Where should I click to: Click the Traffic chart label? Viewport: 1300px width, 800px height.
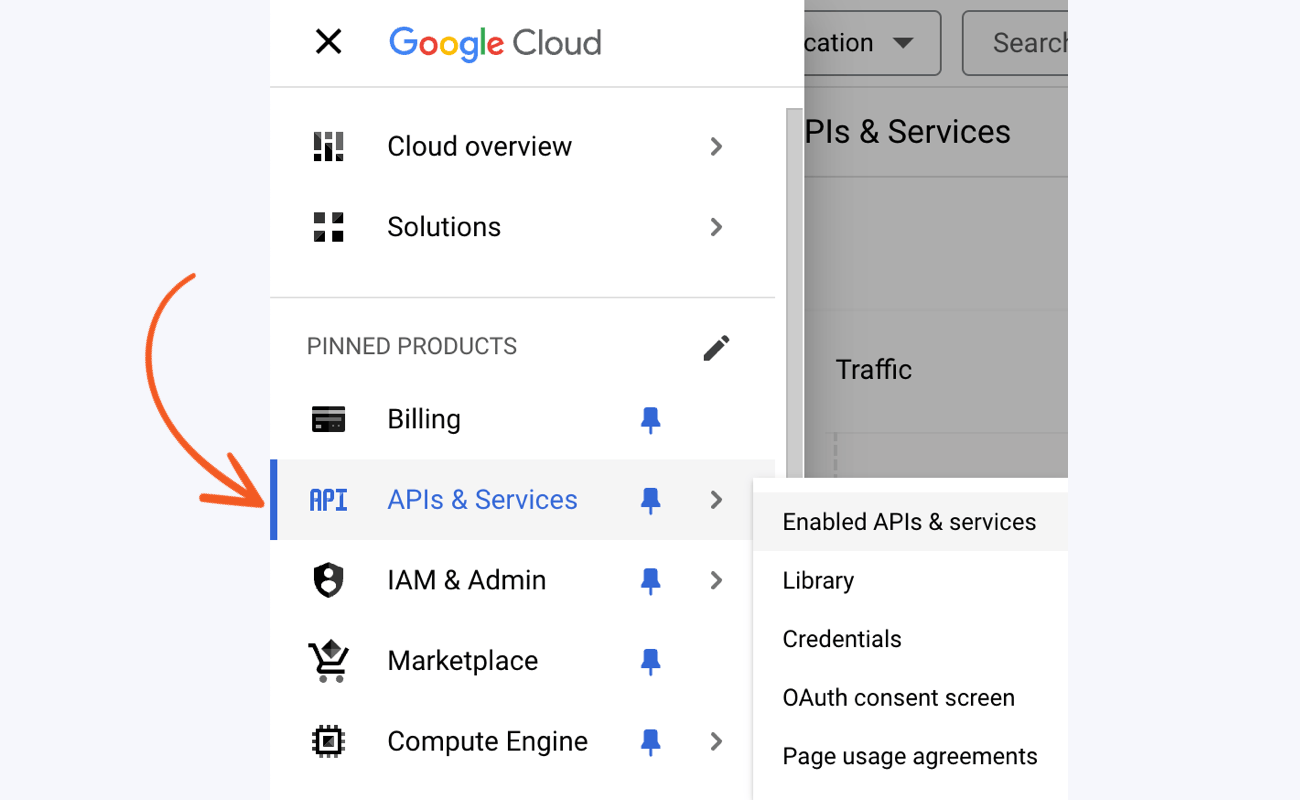pyautogui.click(x=874, y=369)
